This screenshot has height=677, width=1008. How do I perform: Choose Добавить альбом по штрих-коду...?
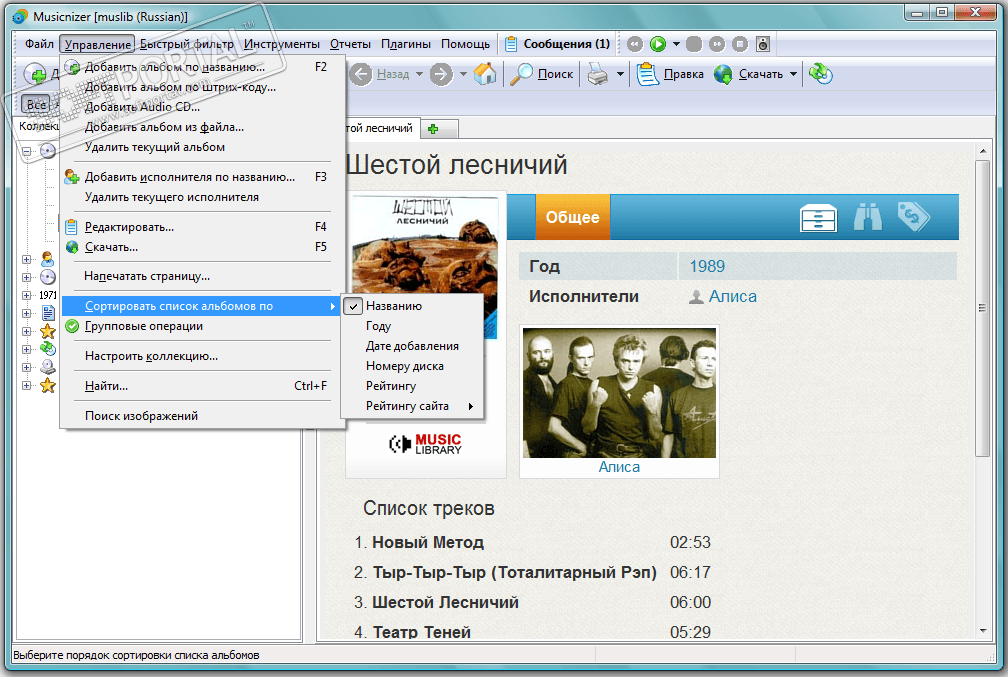201,87
